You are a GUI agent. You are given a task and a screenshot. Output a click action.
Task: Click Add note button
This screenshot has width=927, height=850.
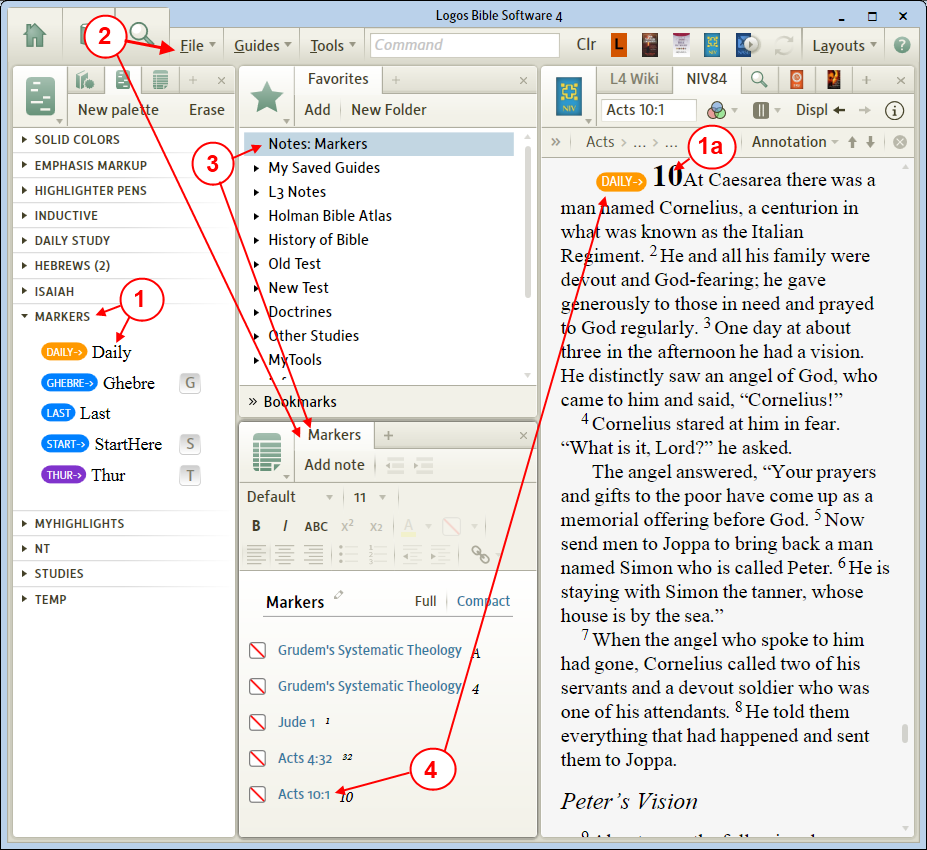click(x=334, y=465)
